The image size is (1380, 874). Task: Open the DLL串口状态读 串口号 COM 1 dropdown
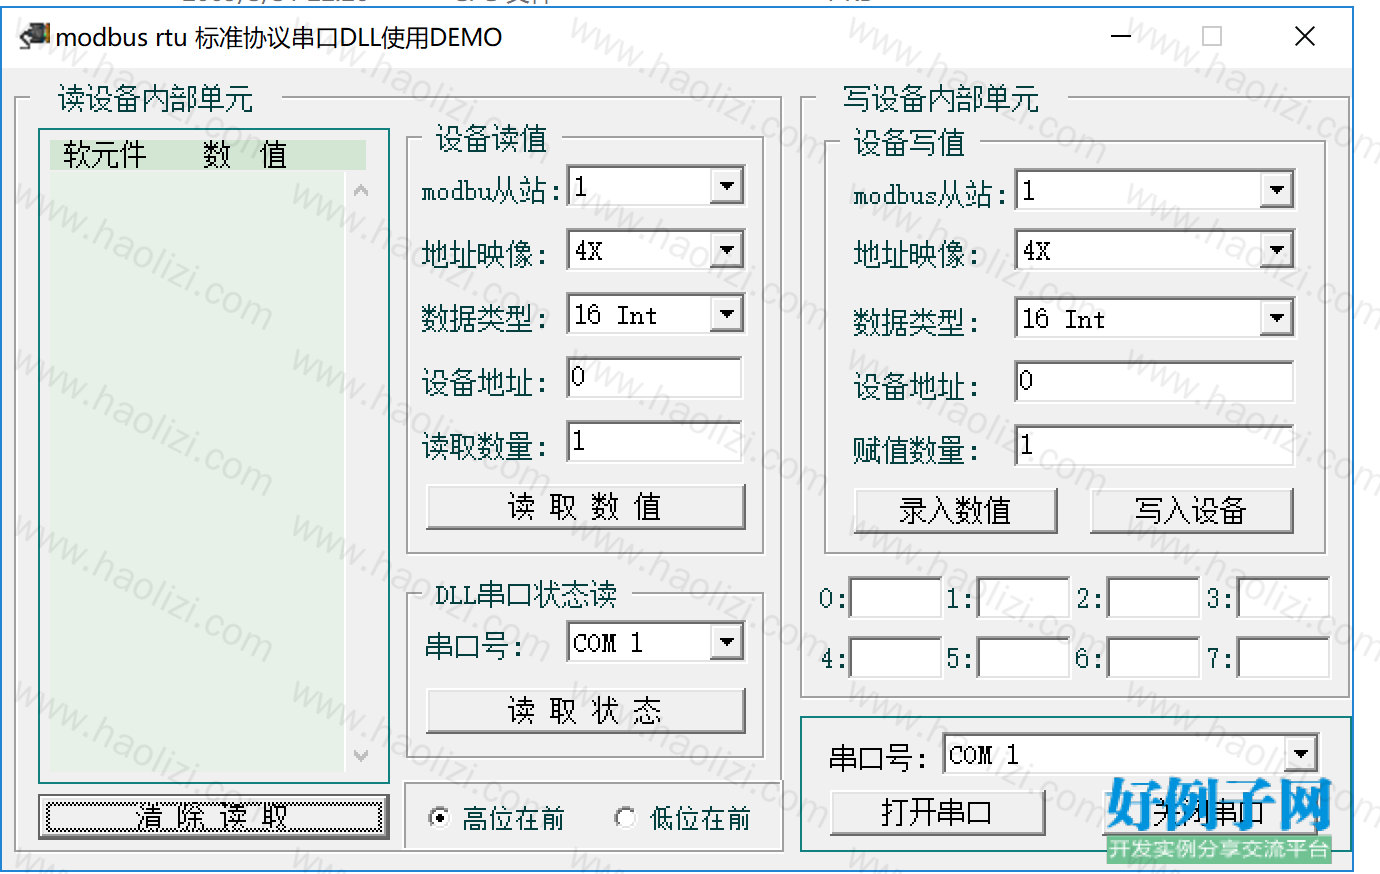pyautogui.click(x=727, y=642)
